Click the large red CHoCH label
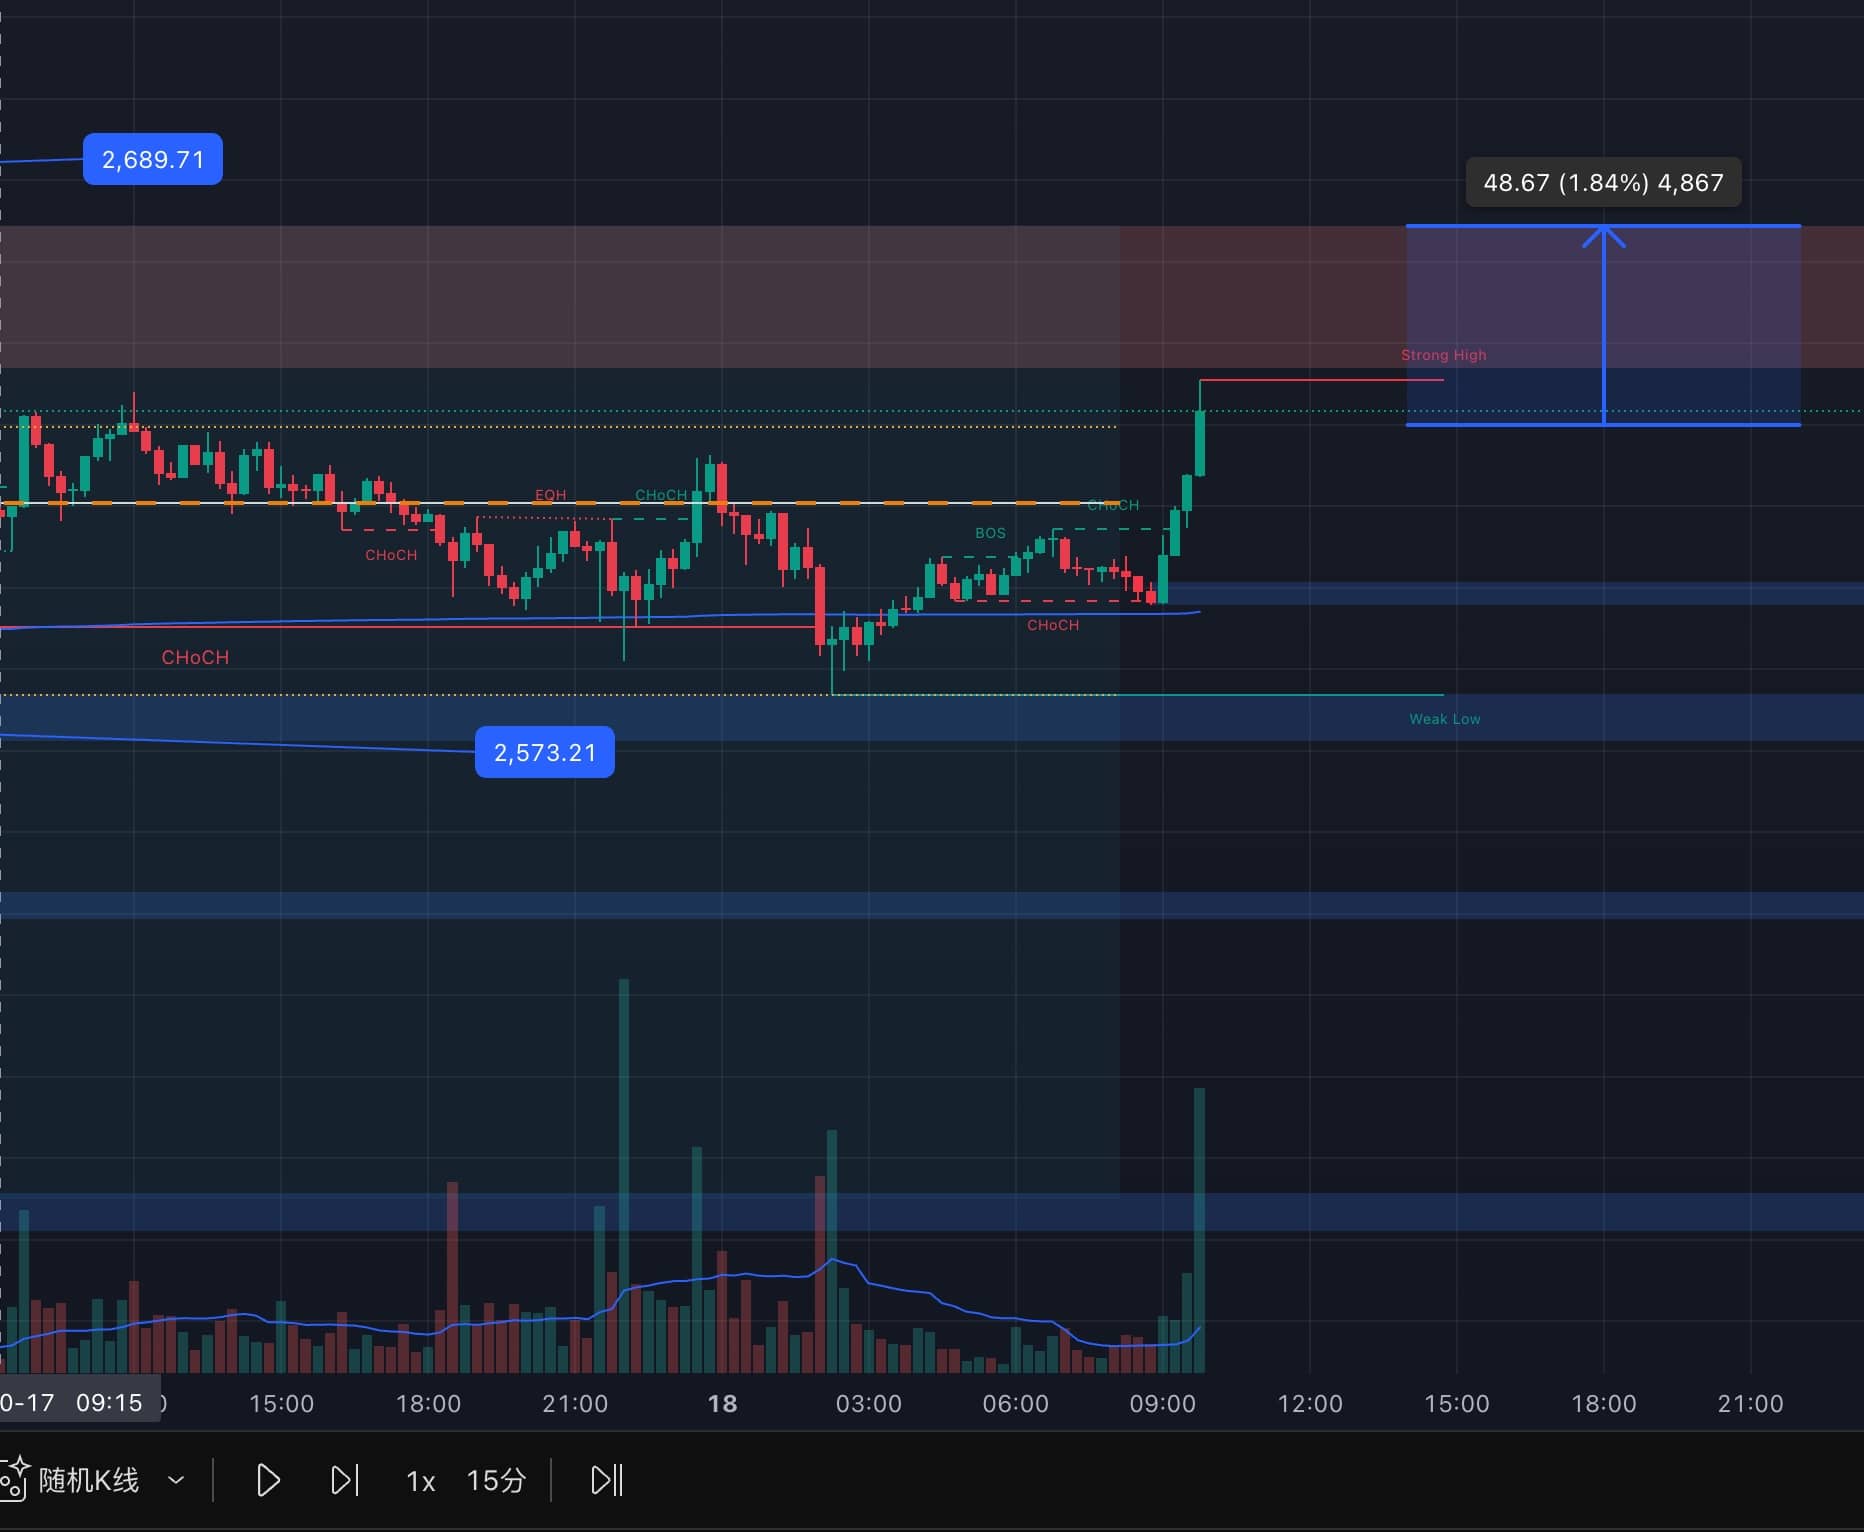1864x1532 pixels. 195,657
